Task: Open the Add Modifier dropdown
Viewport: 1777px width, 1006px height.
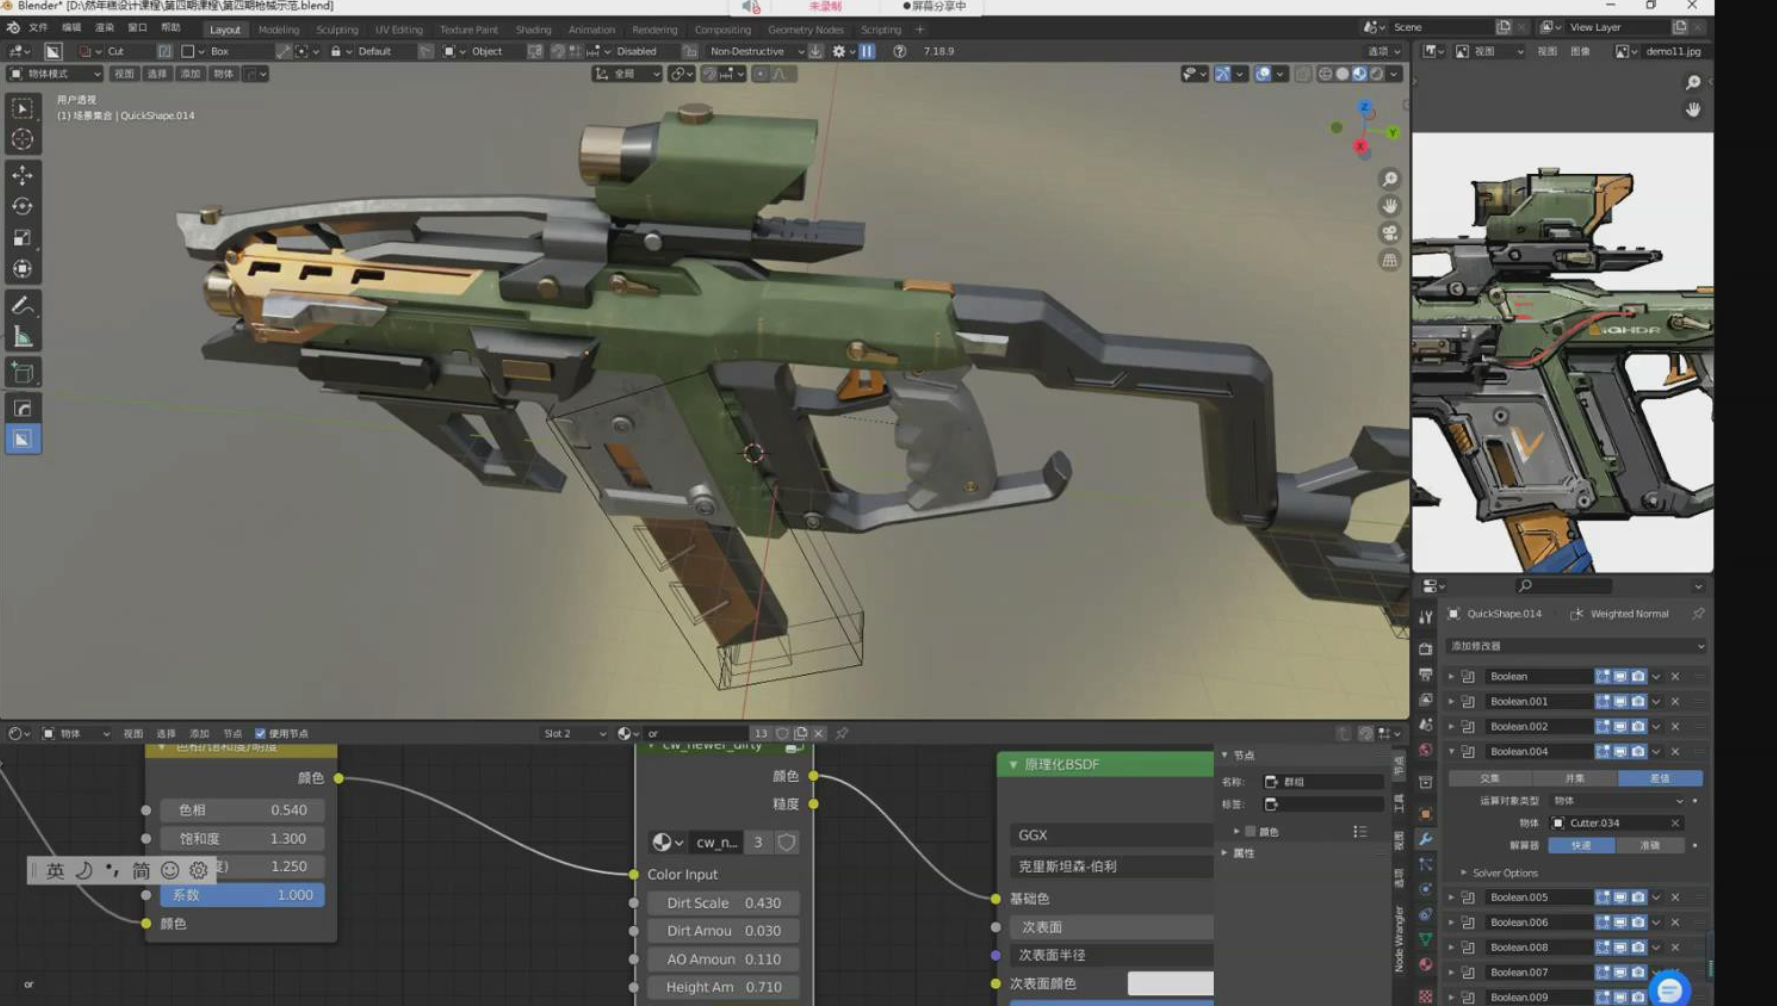Action: click(x=1575, y=646)
